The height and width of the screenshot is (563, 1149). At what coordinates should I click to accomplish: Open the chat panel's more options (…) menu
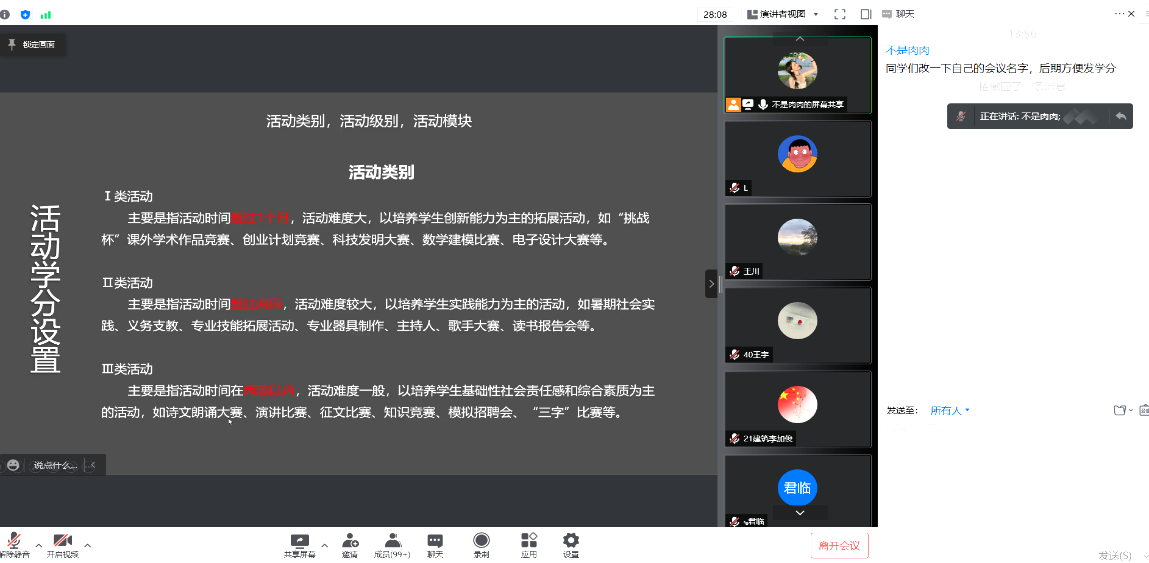tap(1119, 14)
